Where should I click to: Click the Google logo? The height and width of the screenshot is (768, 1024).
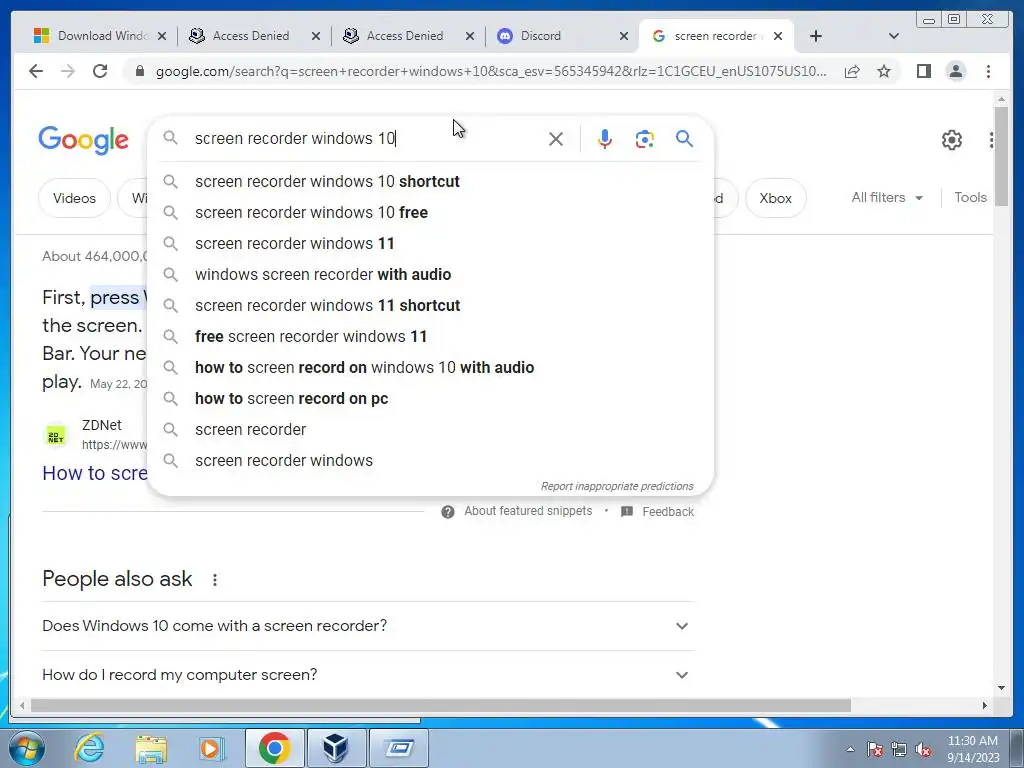point(84,140)
